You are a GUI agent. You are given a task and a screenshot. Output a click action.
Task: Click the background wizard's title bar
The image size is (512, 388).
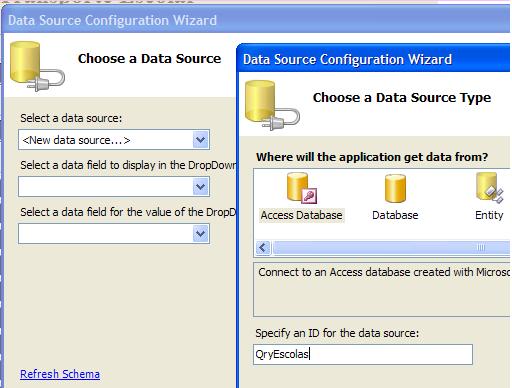tap(255, 20)
